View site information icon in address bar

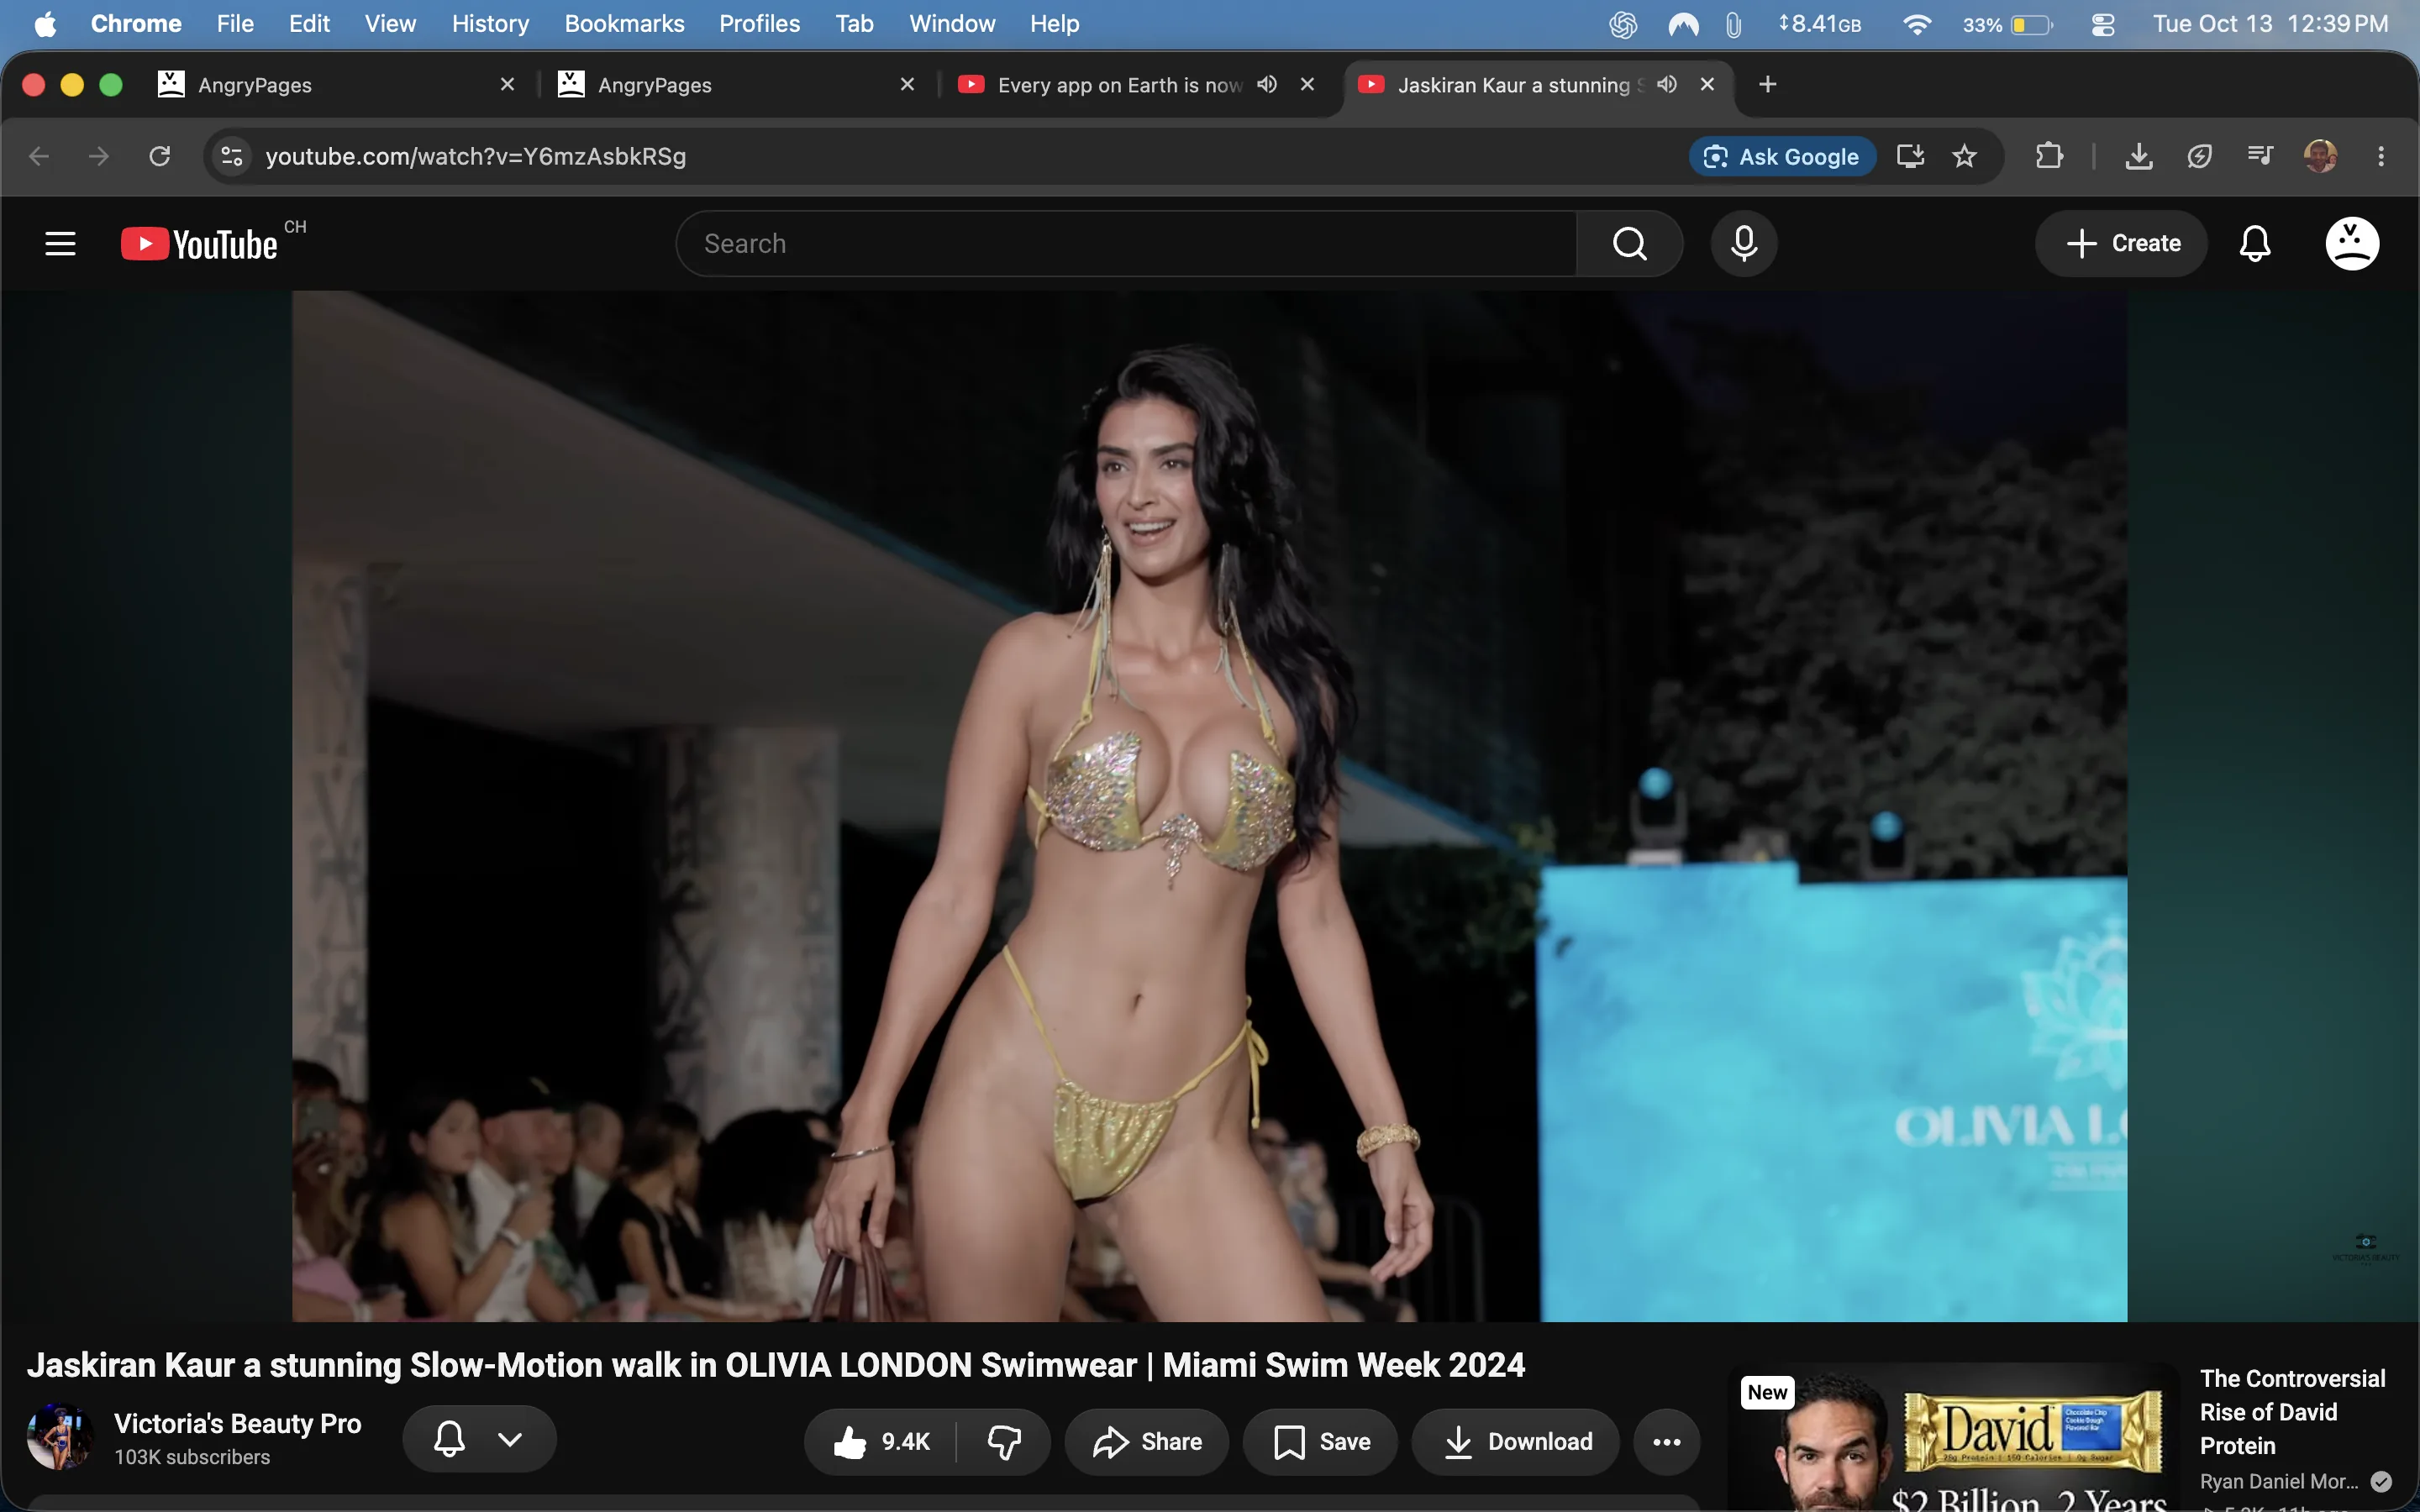[232, 156]
